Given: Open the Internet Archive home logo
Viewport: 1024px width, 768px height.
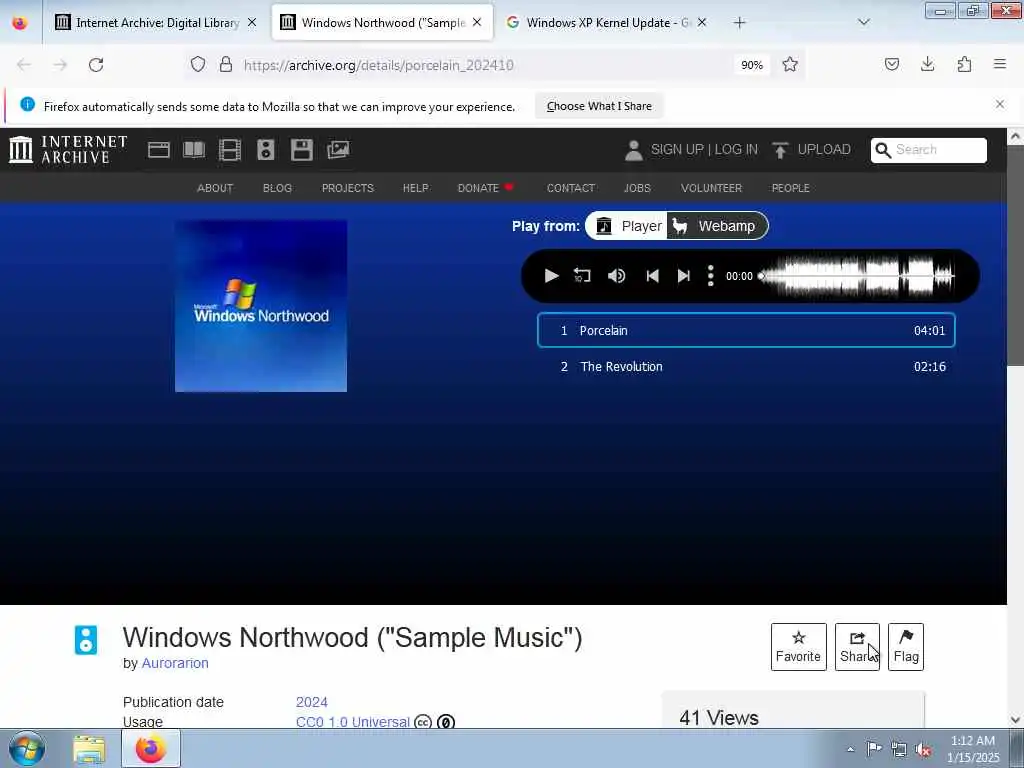Looking at the screenshot, I should [68, 150].
